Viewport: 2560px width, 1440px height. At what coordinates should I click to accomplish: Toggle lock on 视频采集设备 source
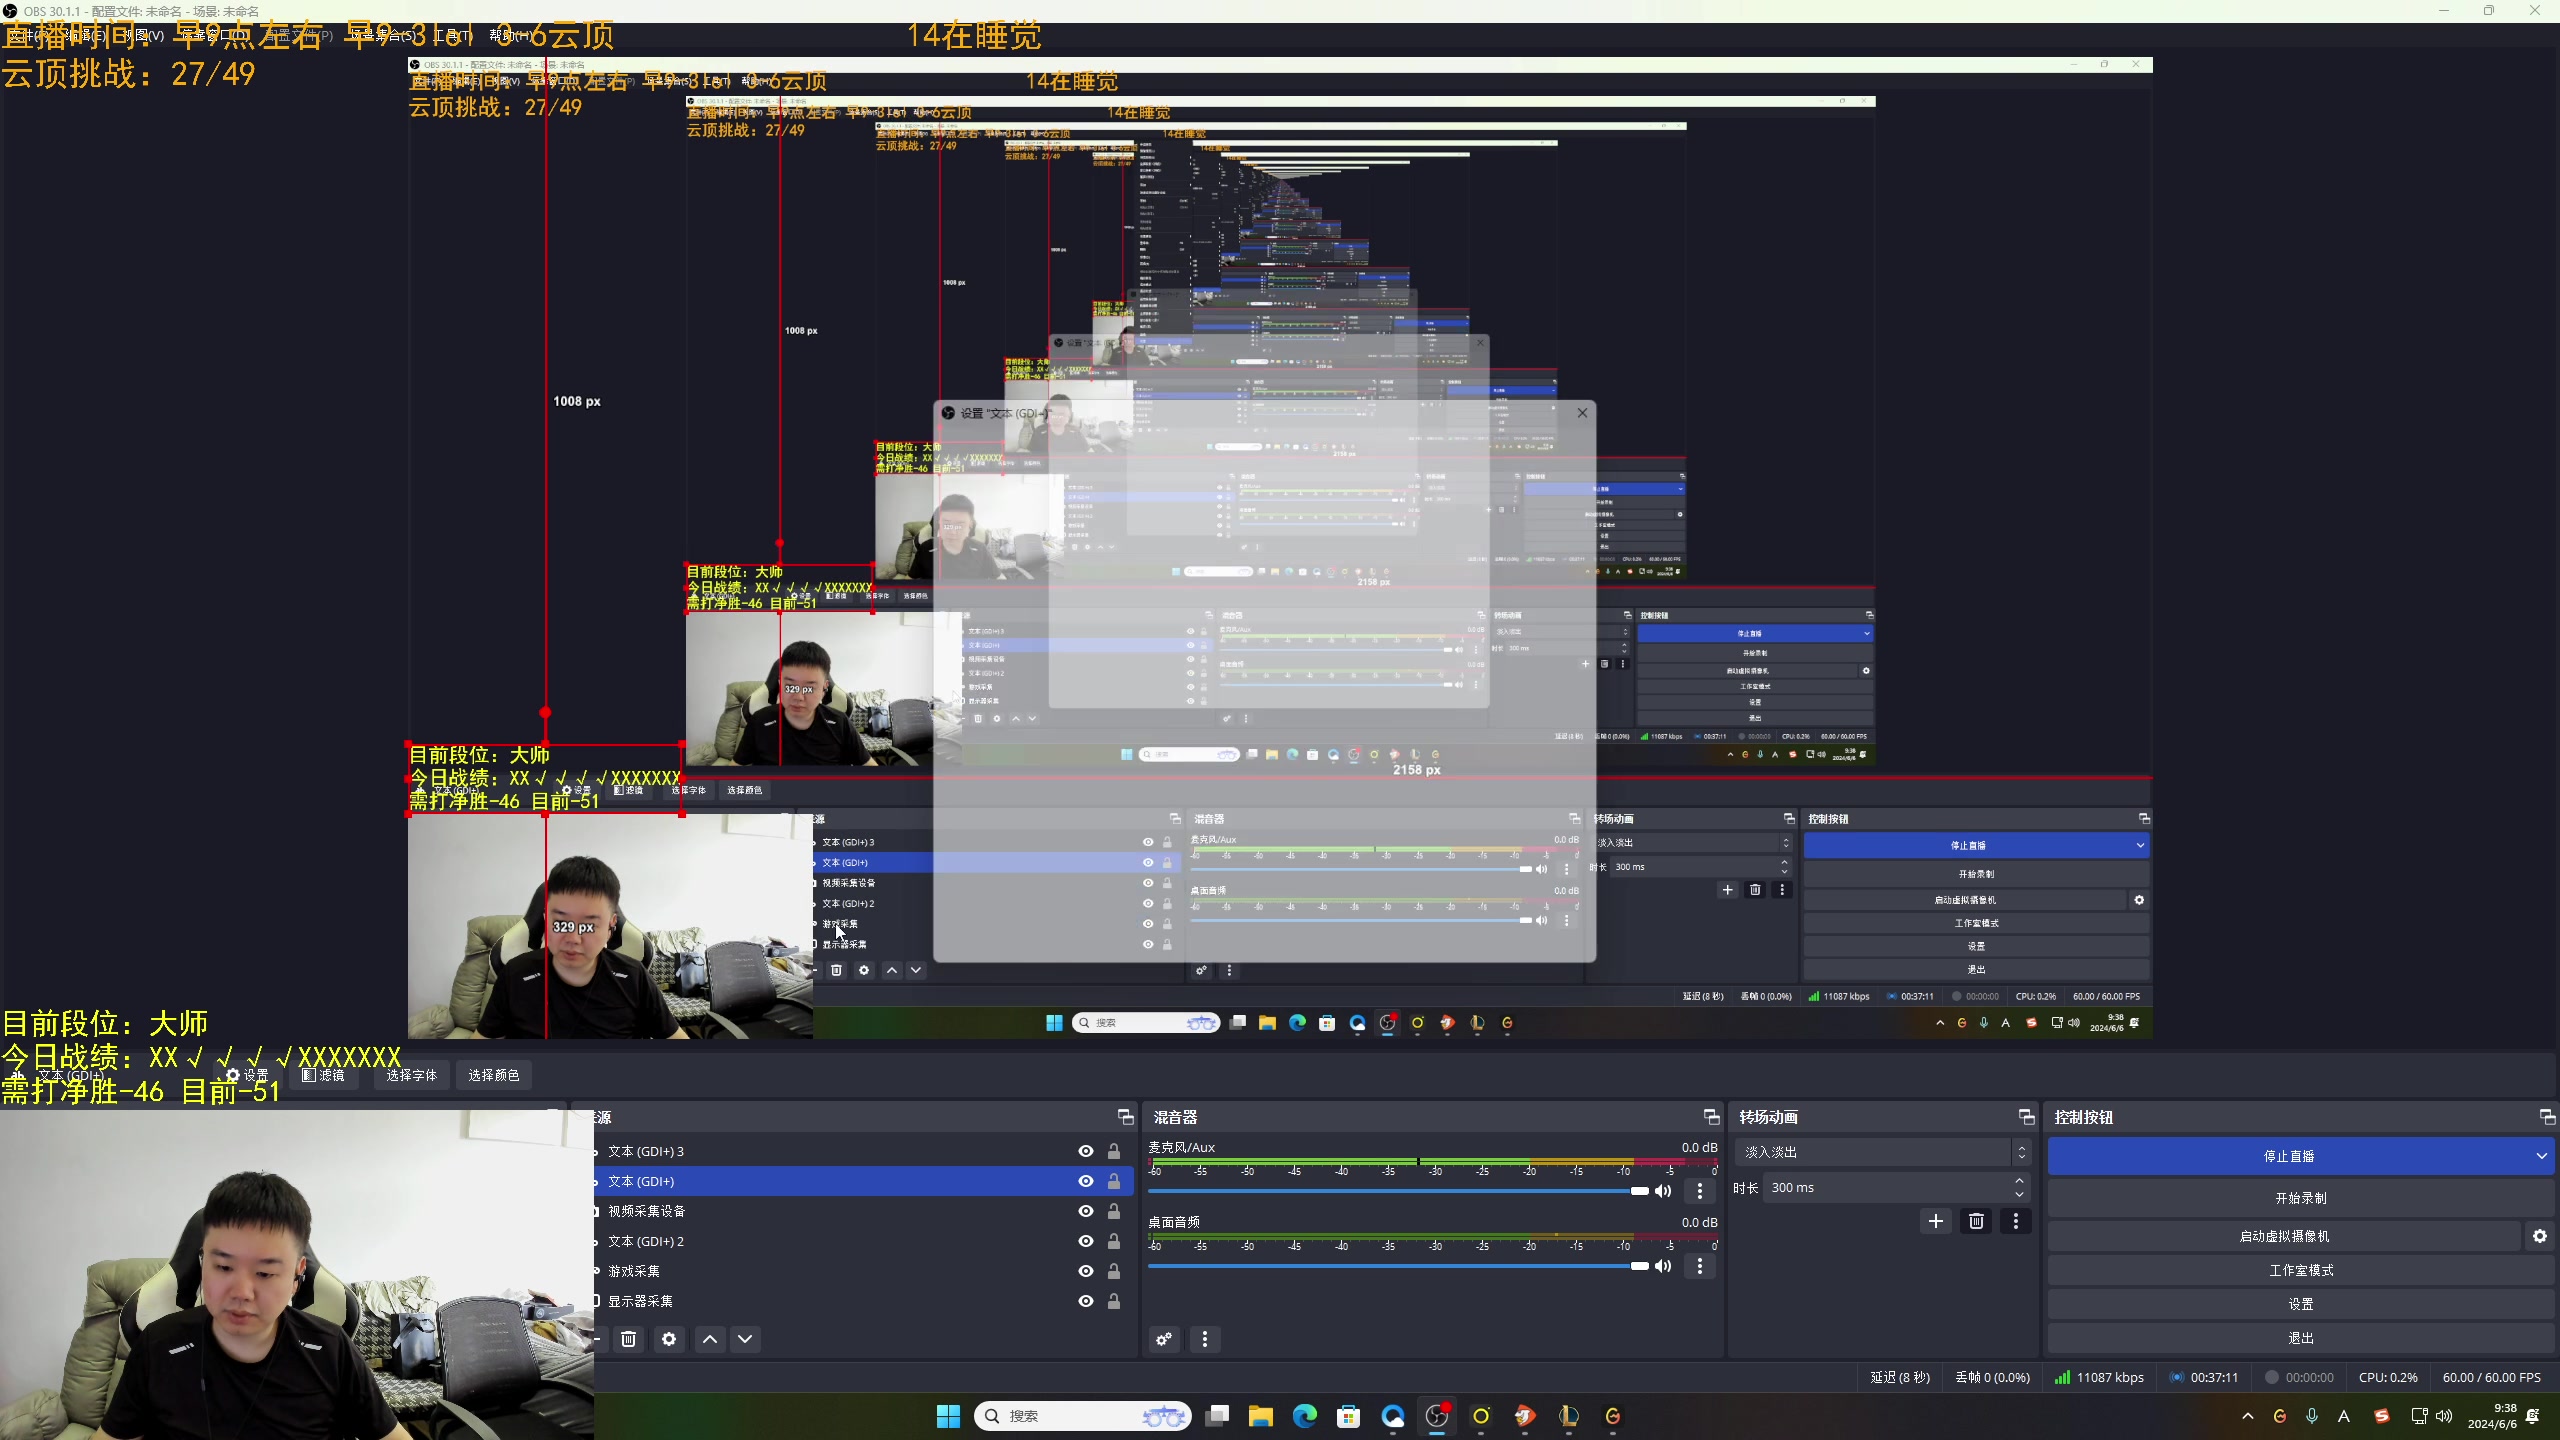pyautogui.click(x=1114, y=1211)
